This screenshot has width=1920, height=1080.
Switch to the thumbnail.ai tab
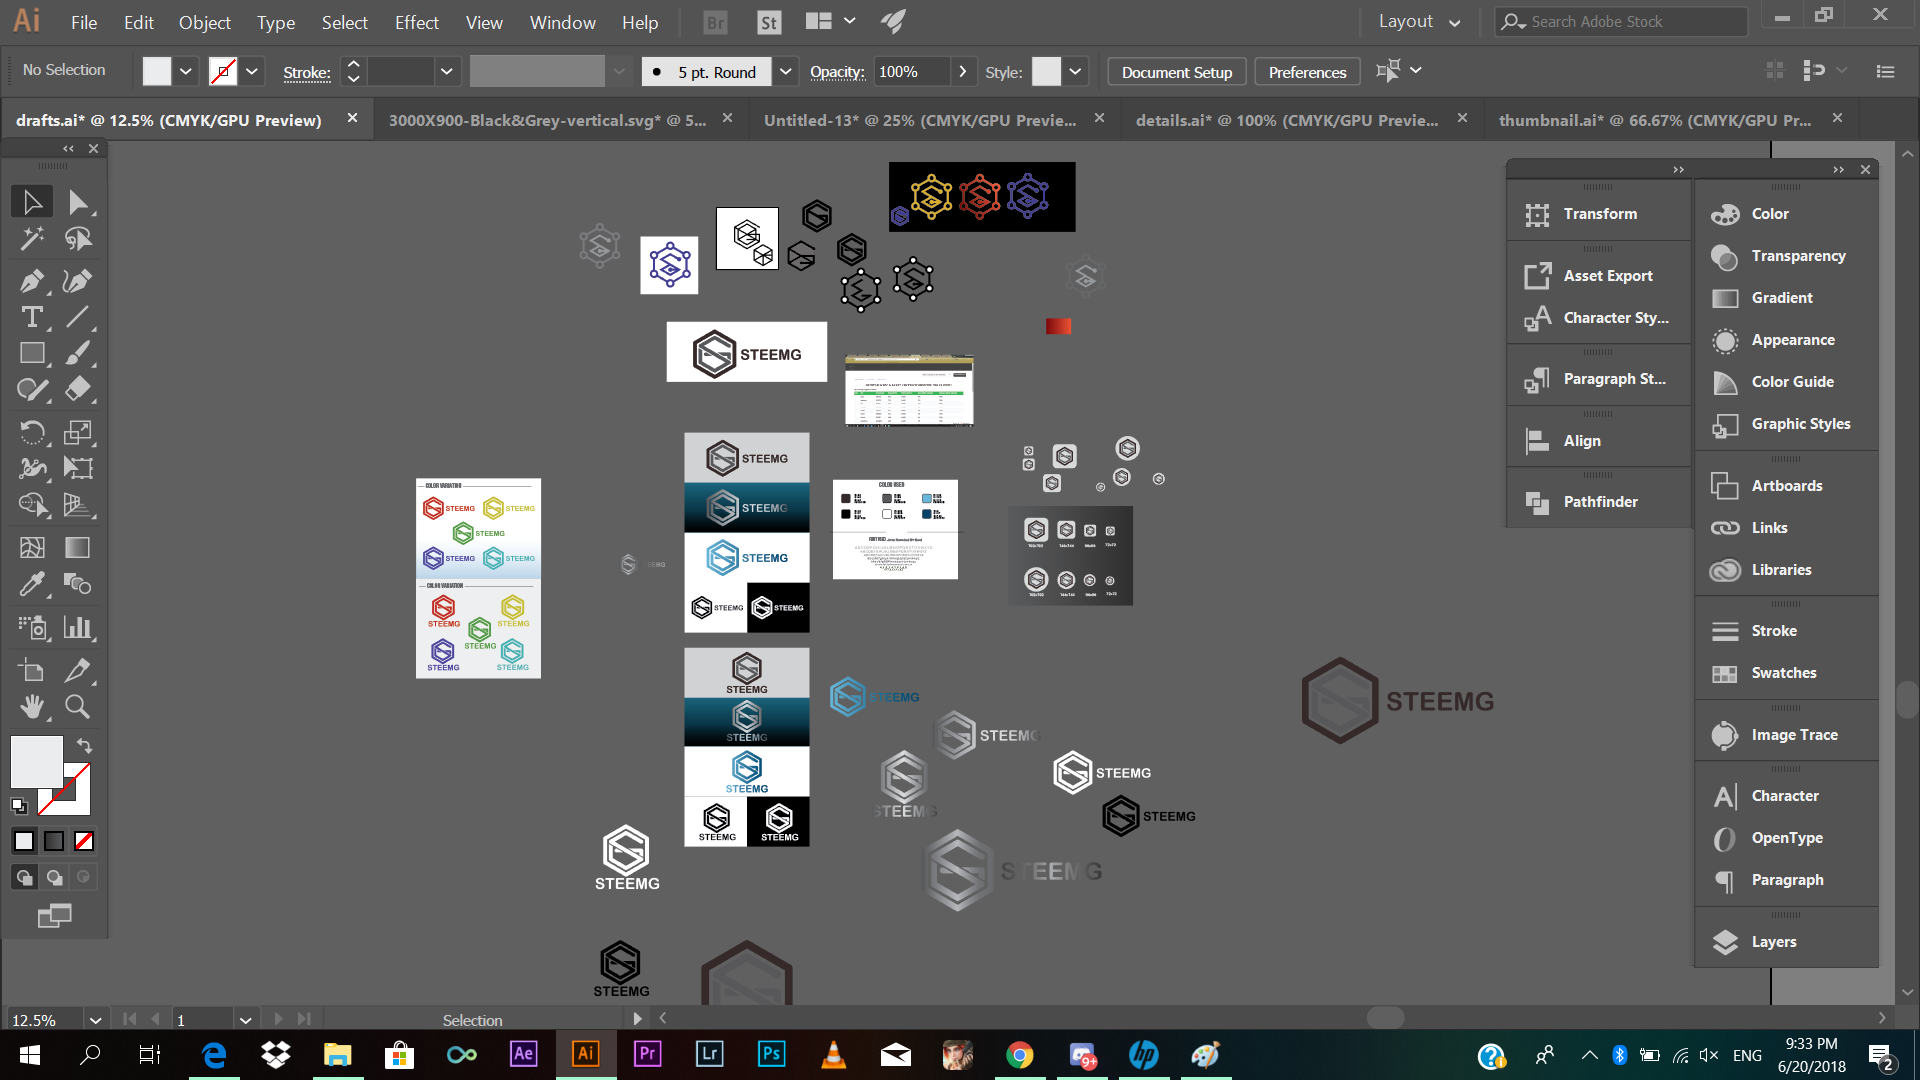[1656, 120]
